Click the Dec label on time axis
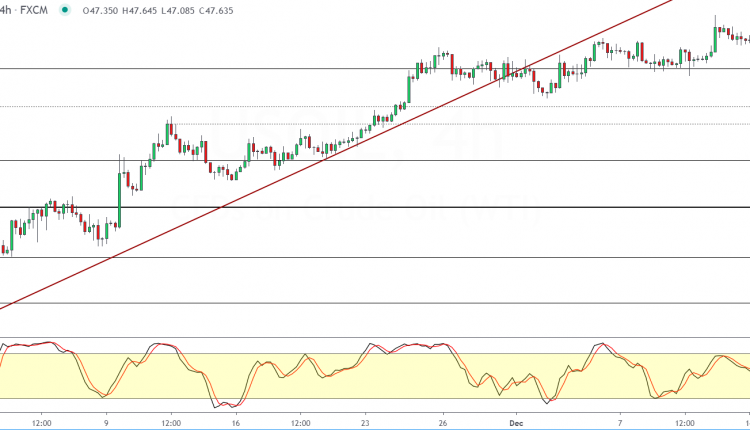The height and width of the screenshot is (430, 750). point(516,423)
